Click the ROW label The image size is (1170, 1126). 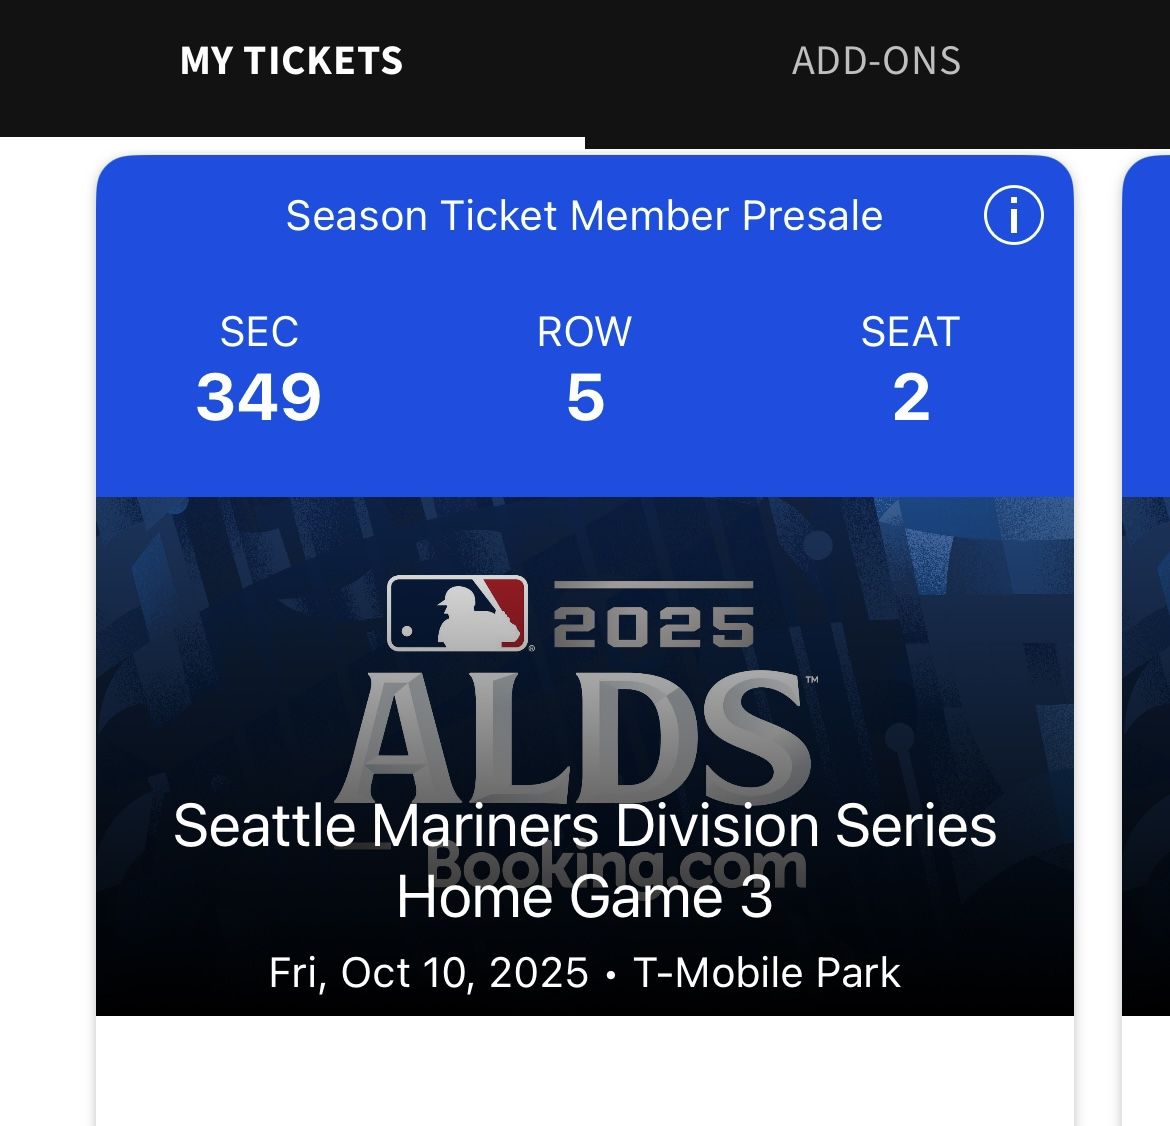coord(585,332)
